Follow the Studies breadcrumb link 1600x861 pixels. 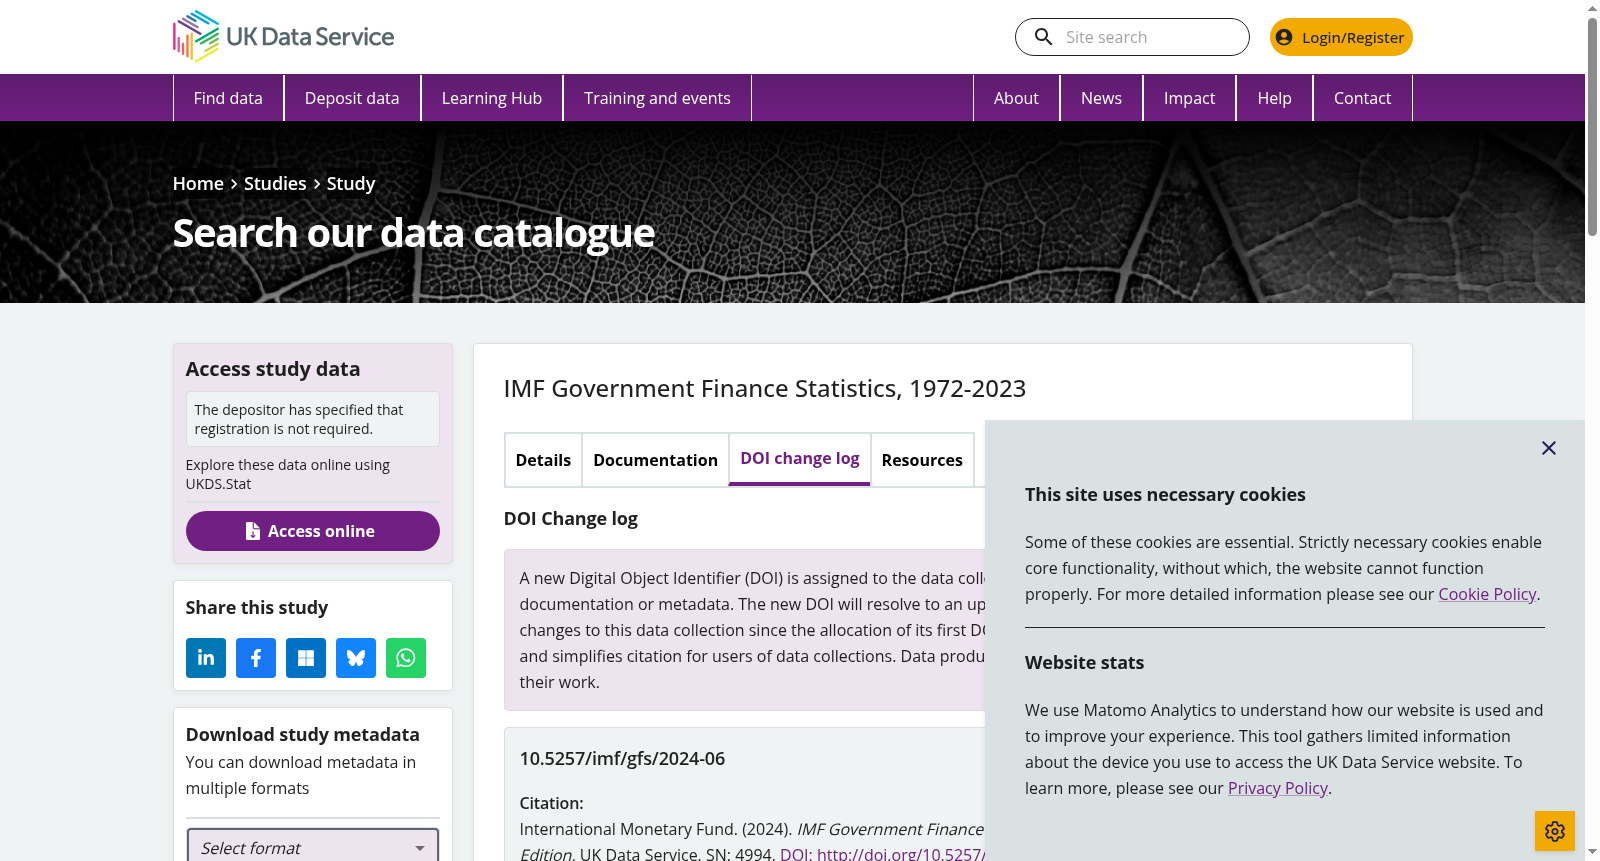(x=275, y=184)
